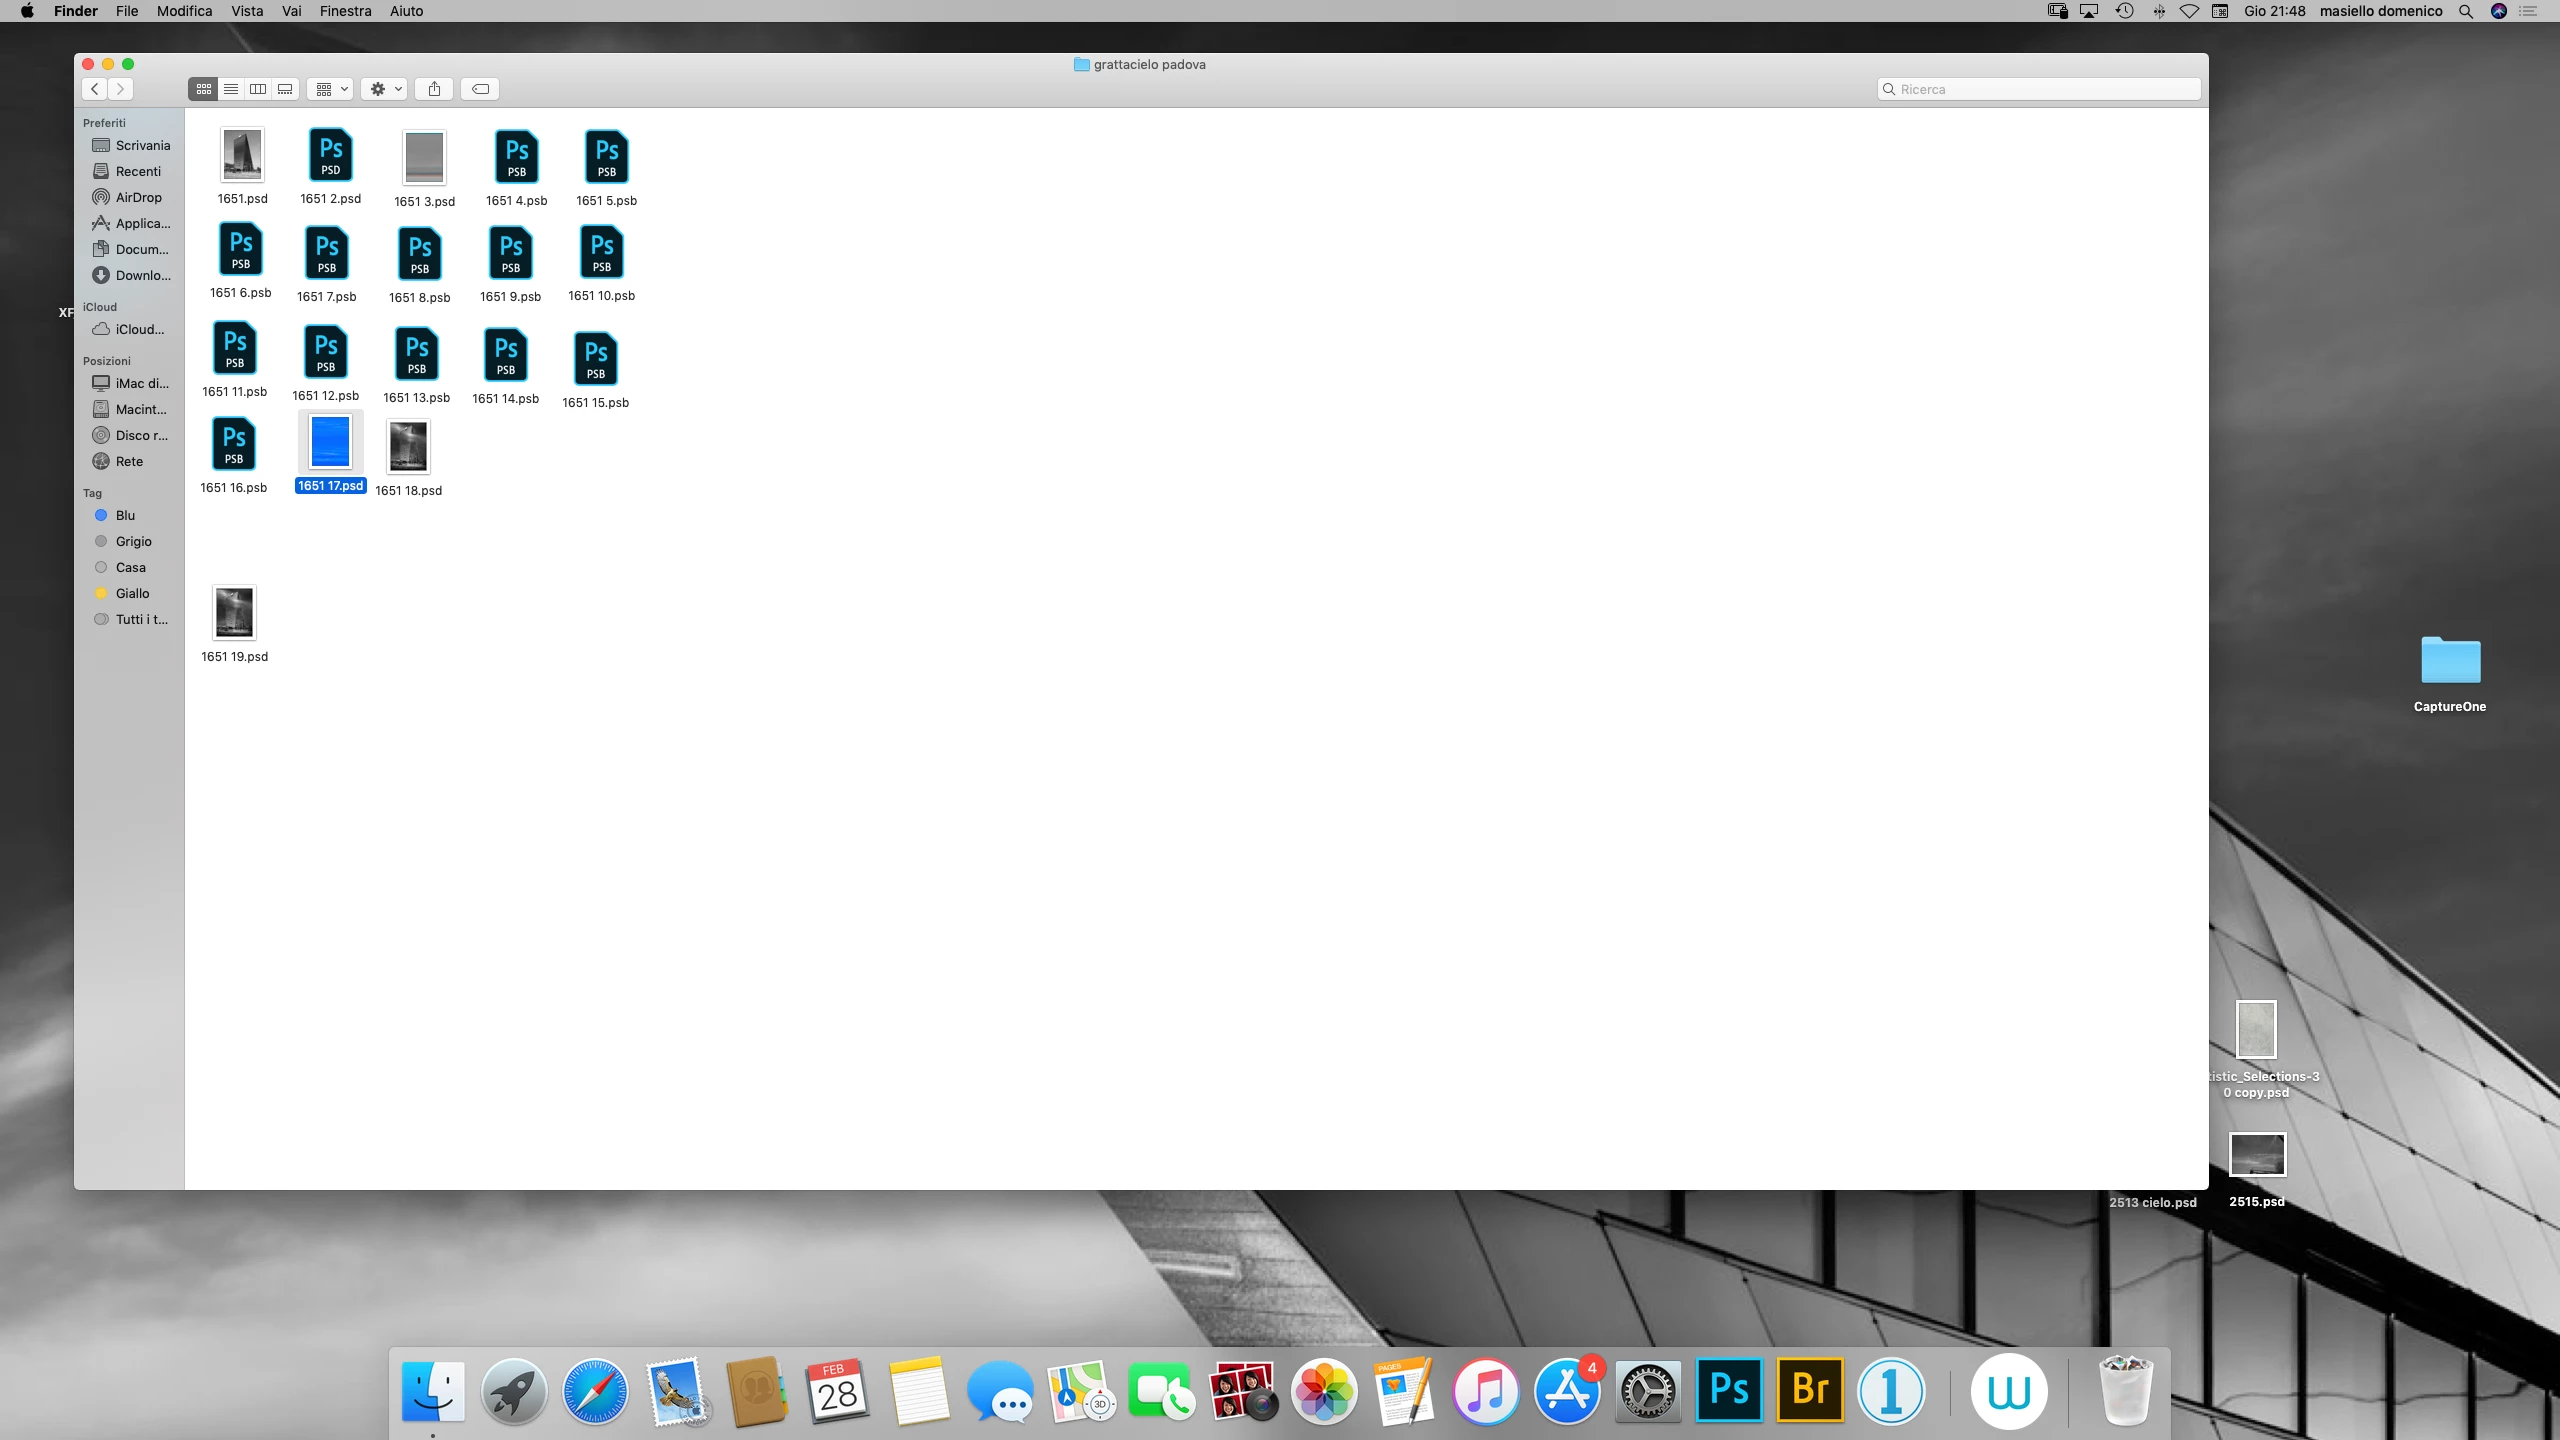Open Spotlight search in menu bar
This screenshot has height=1440, width=2560.
pyautogui.click(x=2466, y=11)
